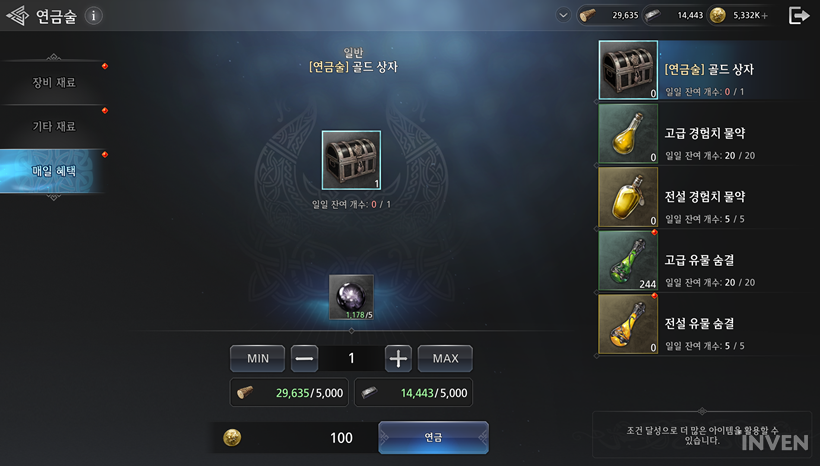Increase quantity with the plus button

coord(398,358)
